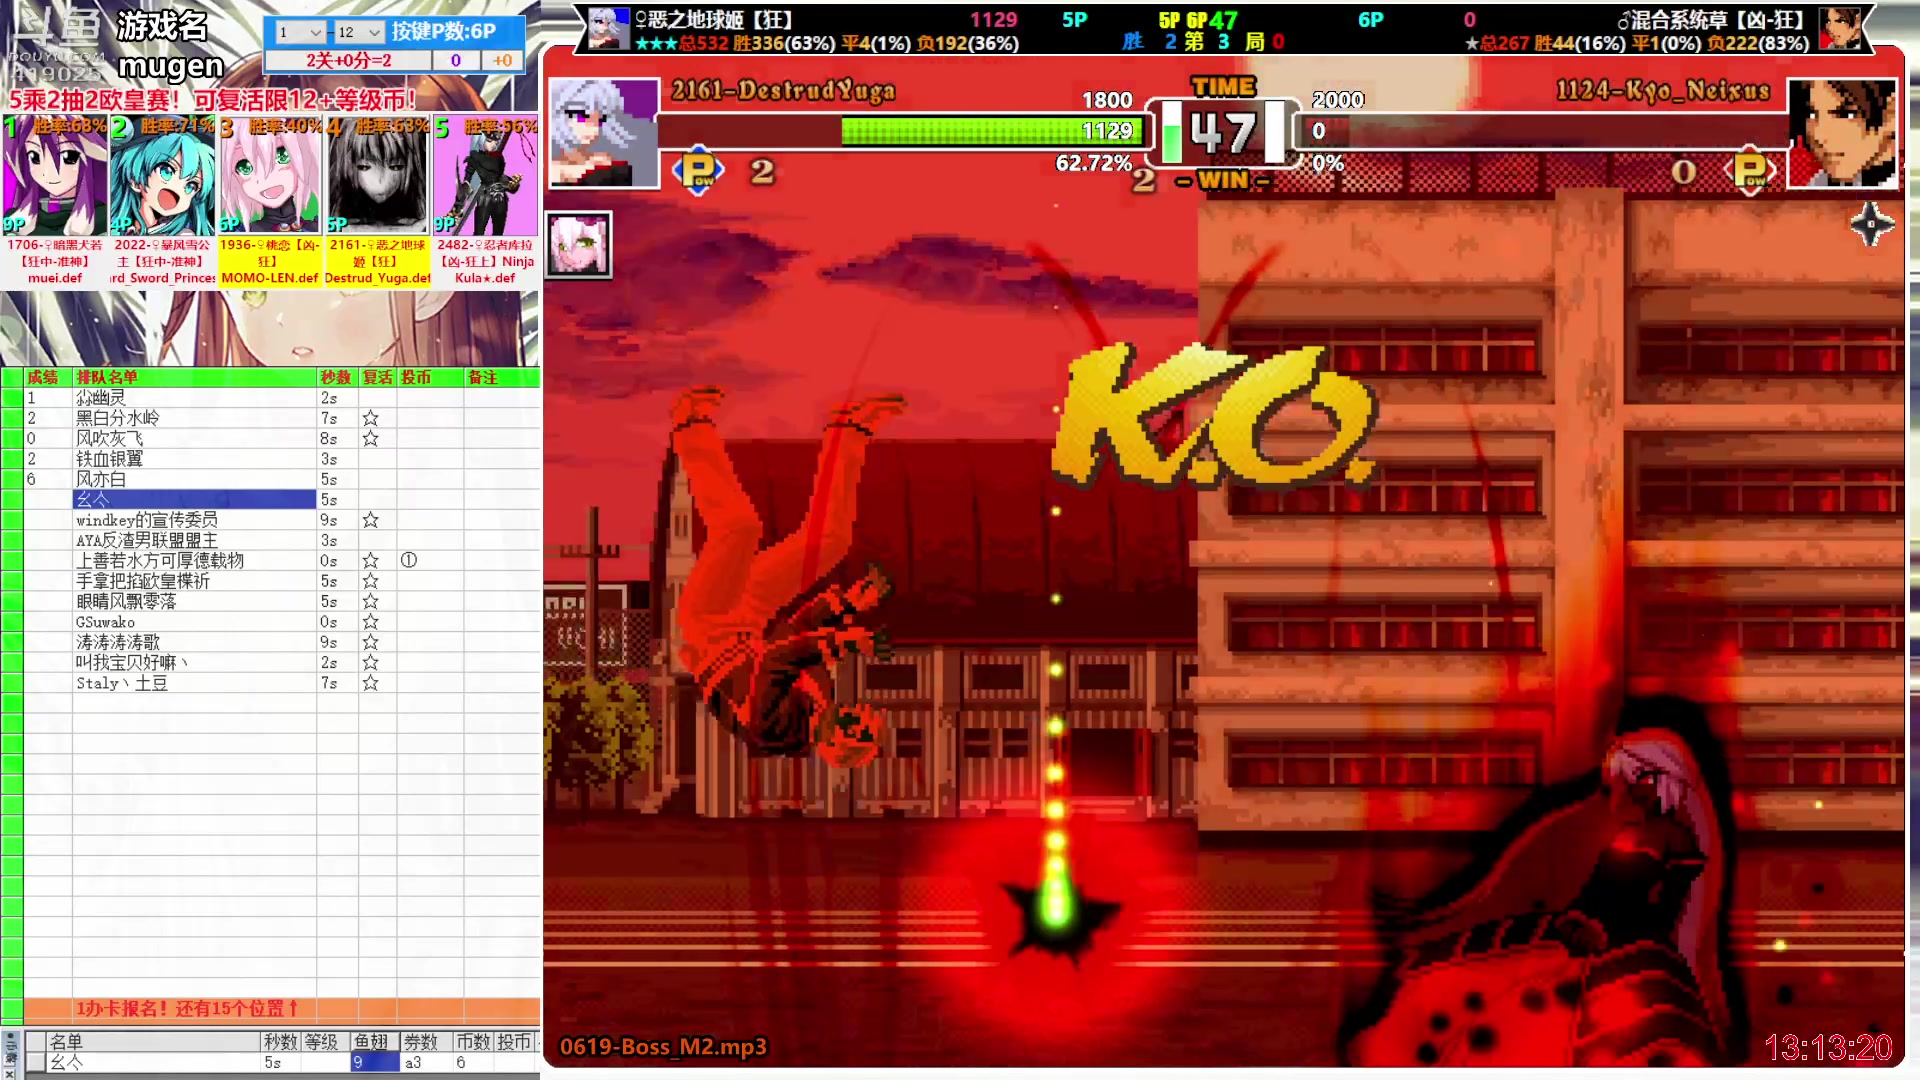Click 币数 header in bottom panel

click(x=474, y=1042)
